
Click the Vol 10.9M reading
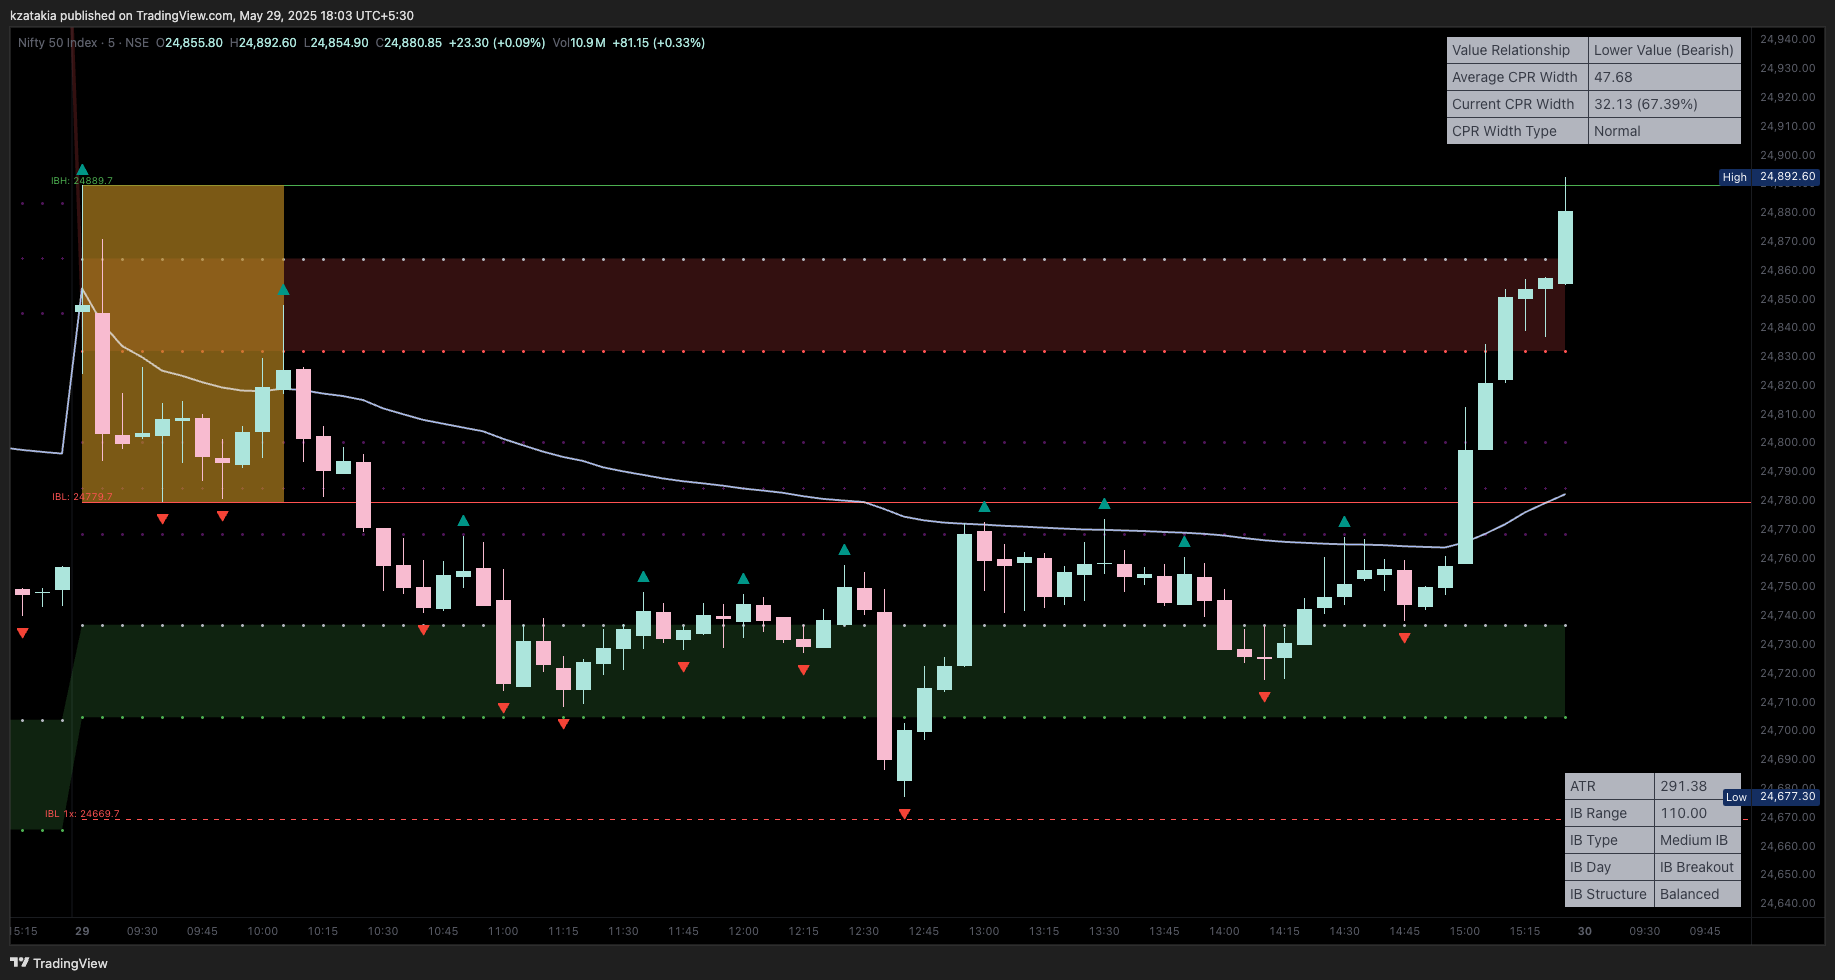pyautogui.click(x=579, y=43)
